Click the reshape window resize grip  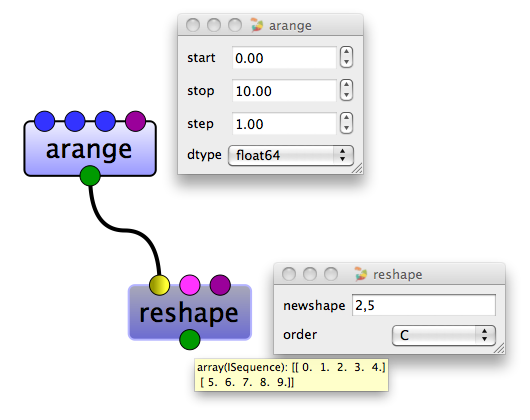pos(500,348)
